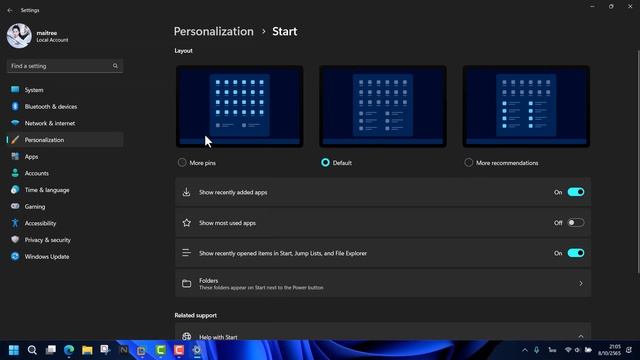Image resolution: width=640 pixels, height=360 pixels.
Task: Choose the More recommendations layout thumbnail
Action: (526, 106)
